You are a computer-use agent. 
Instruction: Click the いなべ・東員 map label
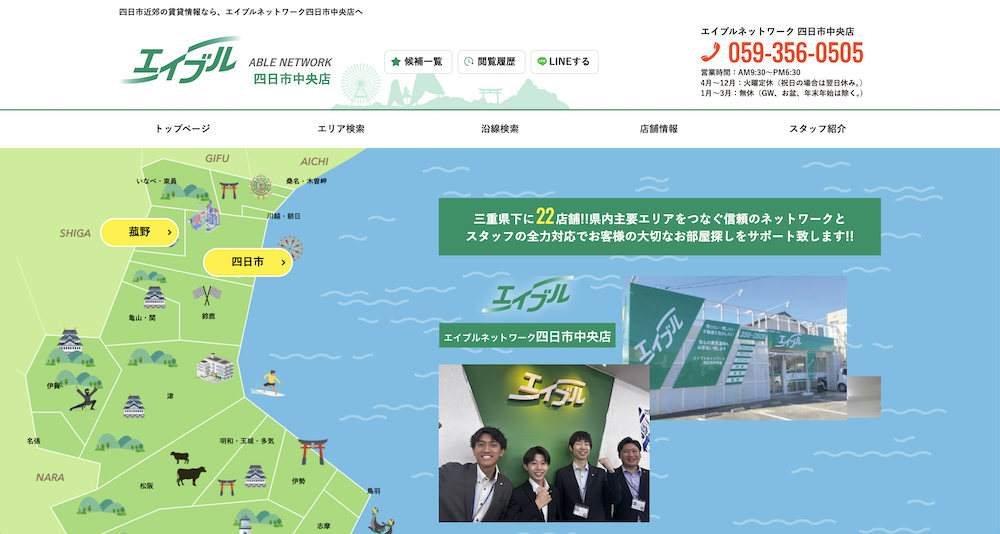pyautogui.click(x=156, y=181)
